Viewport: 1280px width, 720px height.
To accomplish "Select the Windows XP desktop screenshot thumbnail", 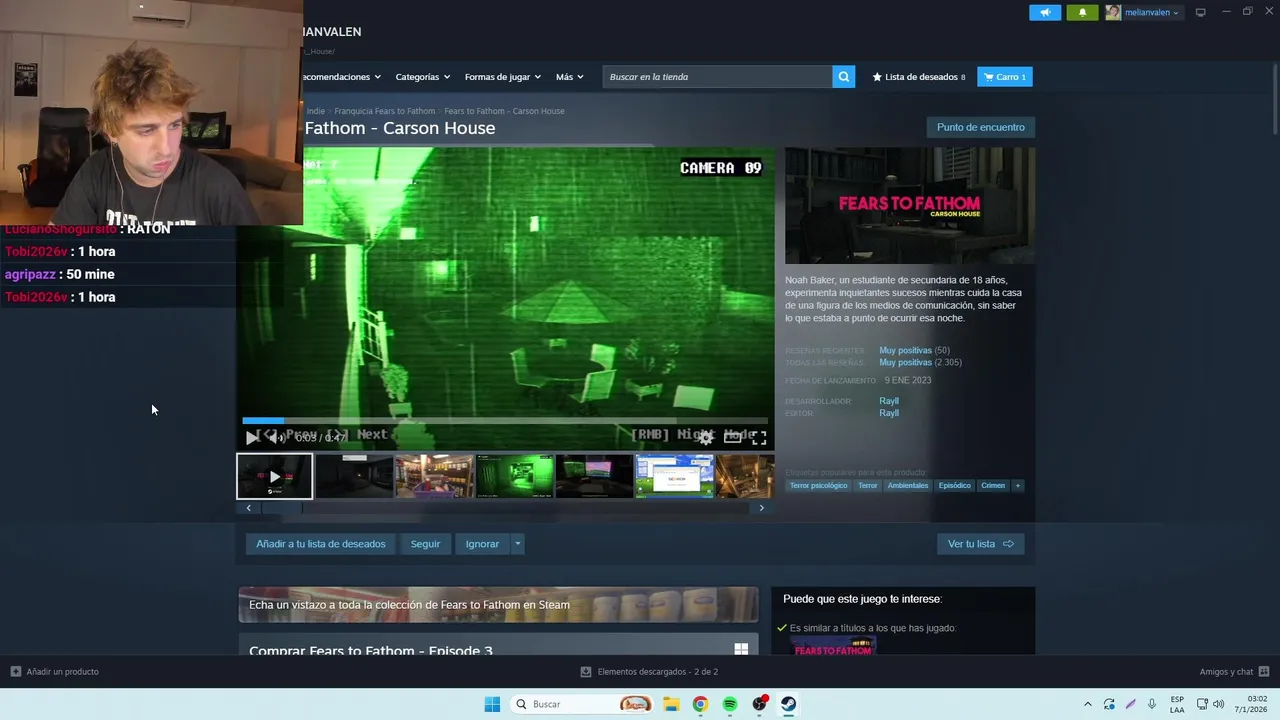I will pyautogui.click(x=674, y=476).
